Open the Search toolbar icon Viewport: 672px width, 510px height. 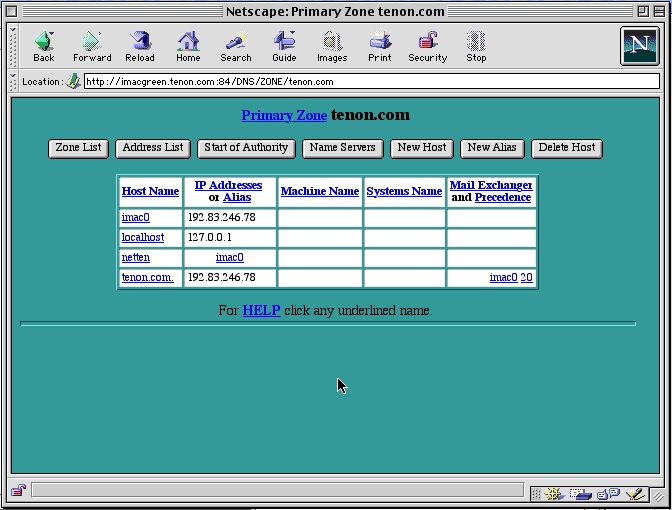236,46
